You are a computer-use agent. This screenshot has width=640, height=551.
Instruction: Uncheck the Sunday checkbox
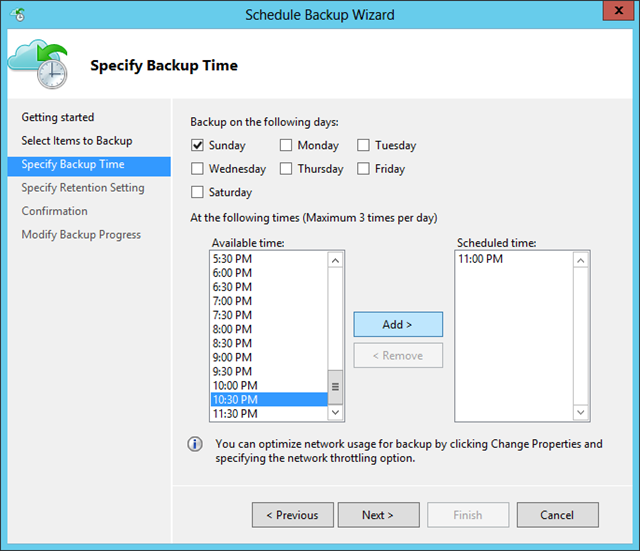197,145
